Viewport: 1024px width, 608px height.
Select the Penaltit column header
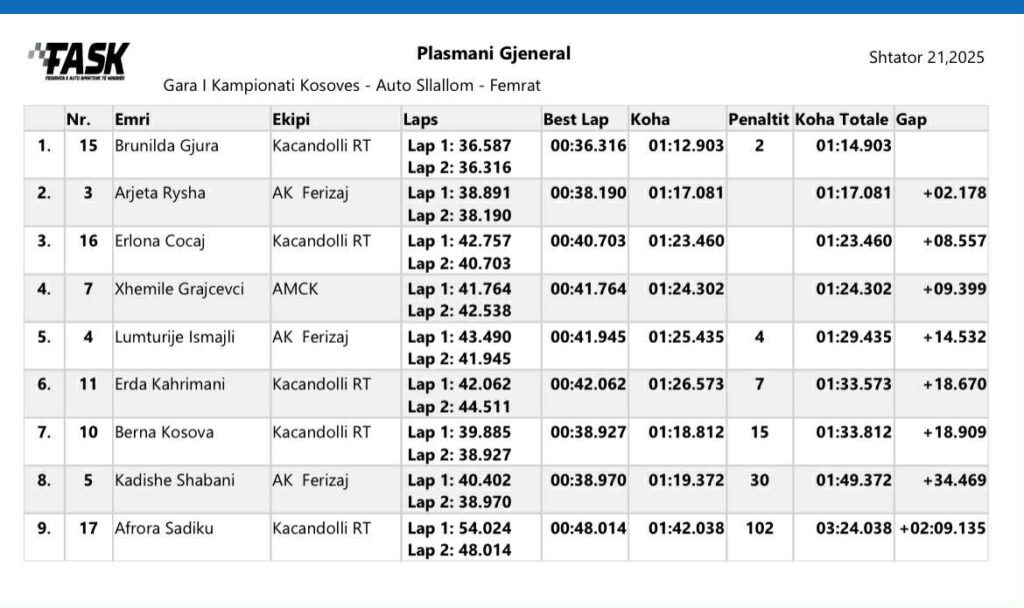759,119
